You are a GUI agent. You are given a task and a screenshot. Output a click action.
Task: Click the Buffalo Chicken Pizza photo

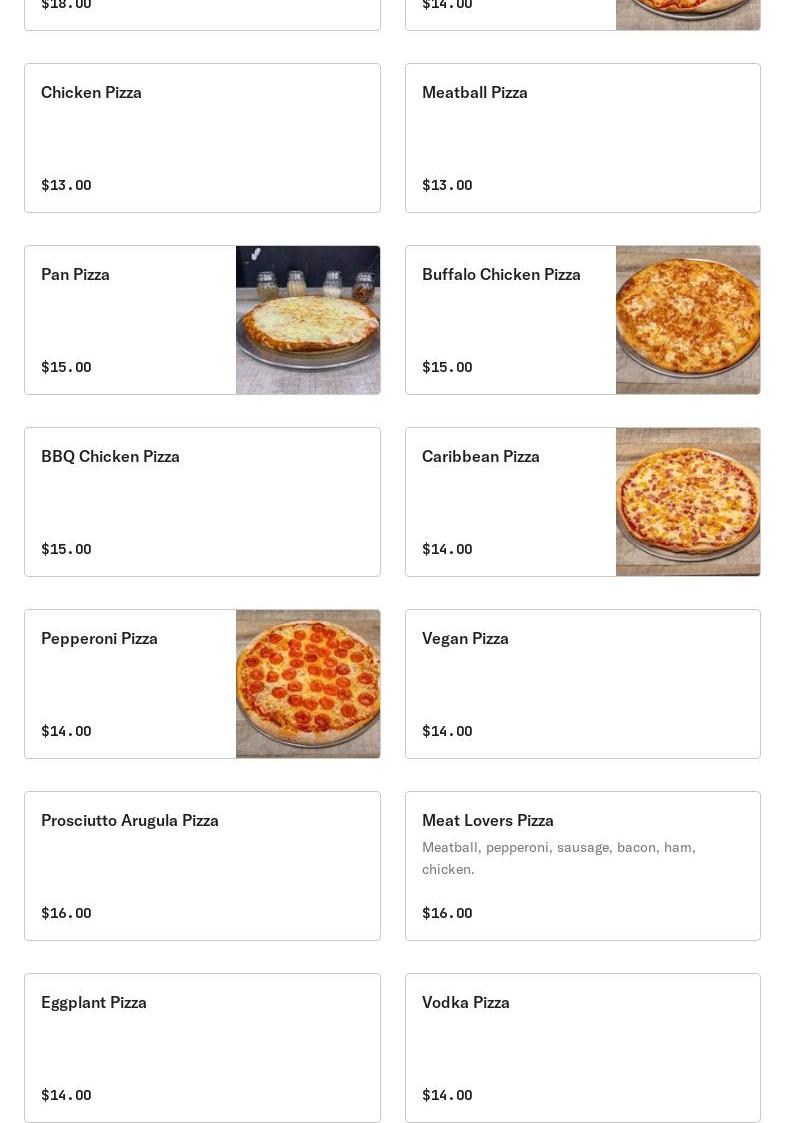[688, 320]
